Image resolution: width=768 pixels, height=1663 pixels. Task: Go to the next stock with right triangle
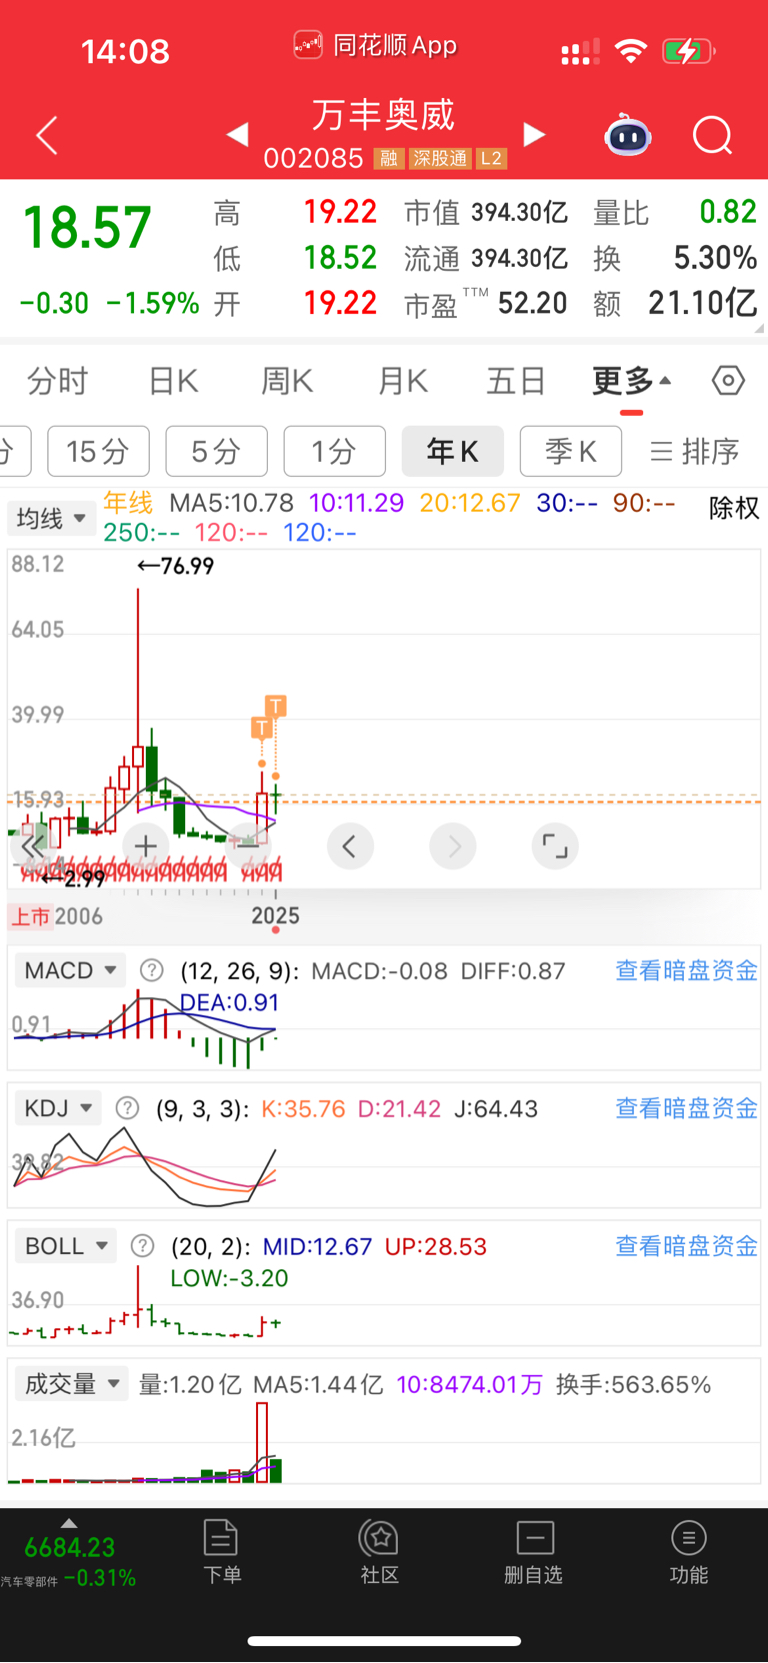[x=535, y=134]
